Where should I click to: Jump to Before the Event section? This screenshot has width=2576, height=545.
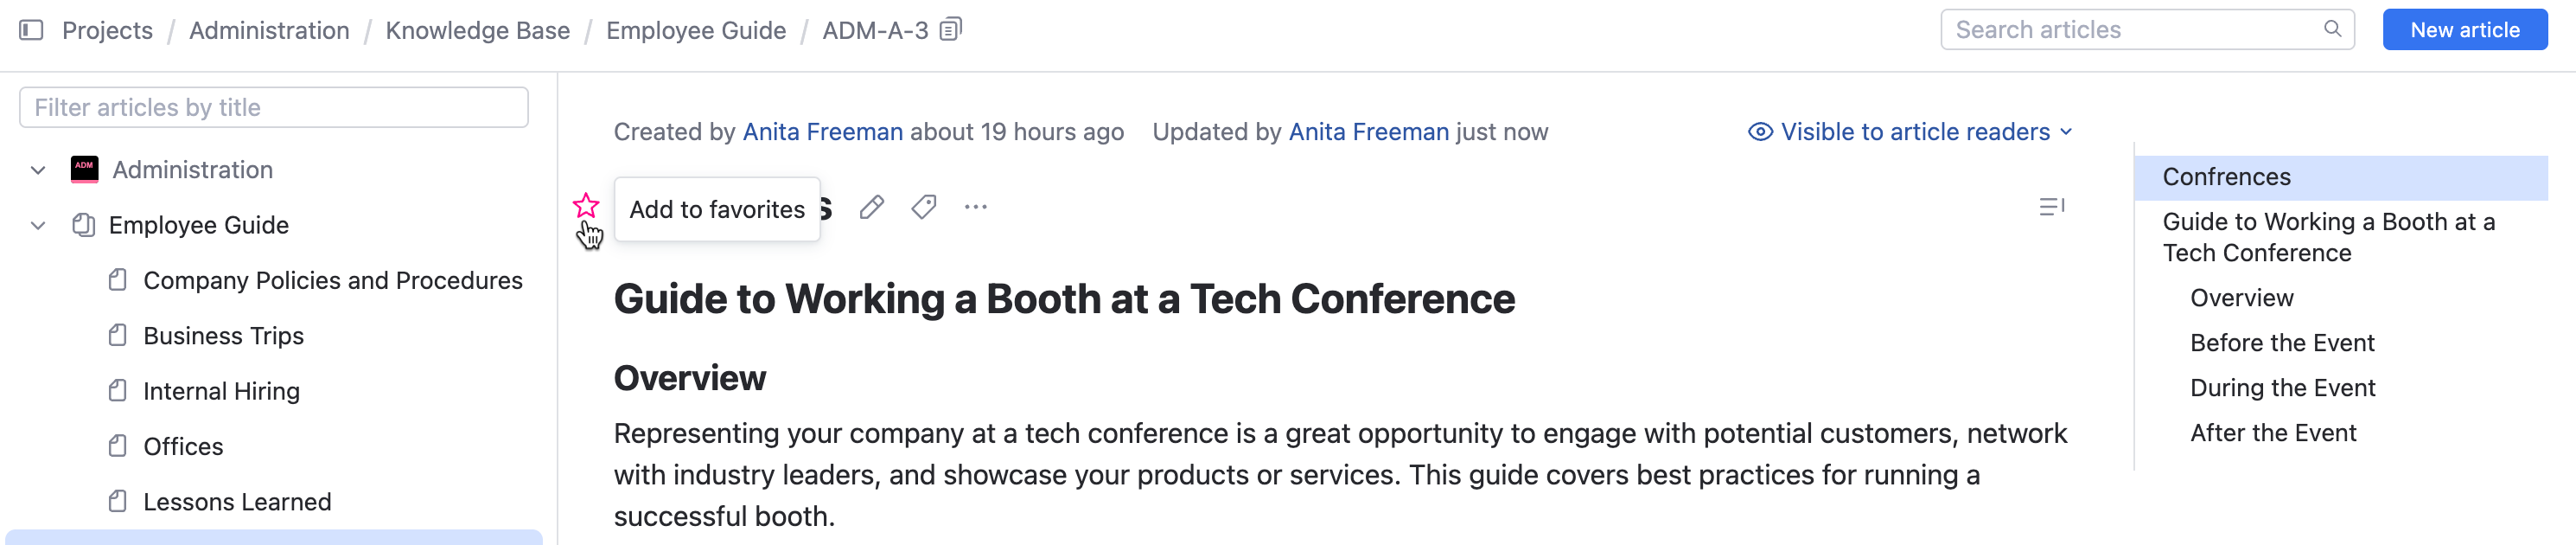pos(2281,343)
